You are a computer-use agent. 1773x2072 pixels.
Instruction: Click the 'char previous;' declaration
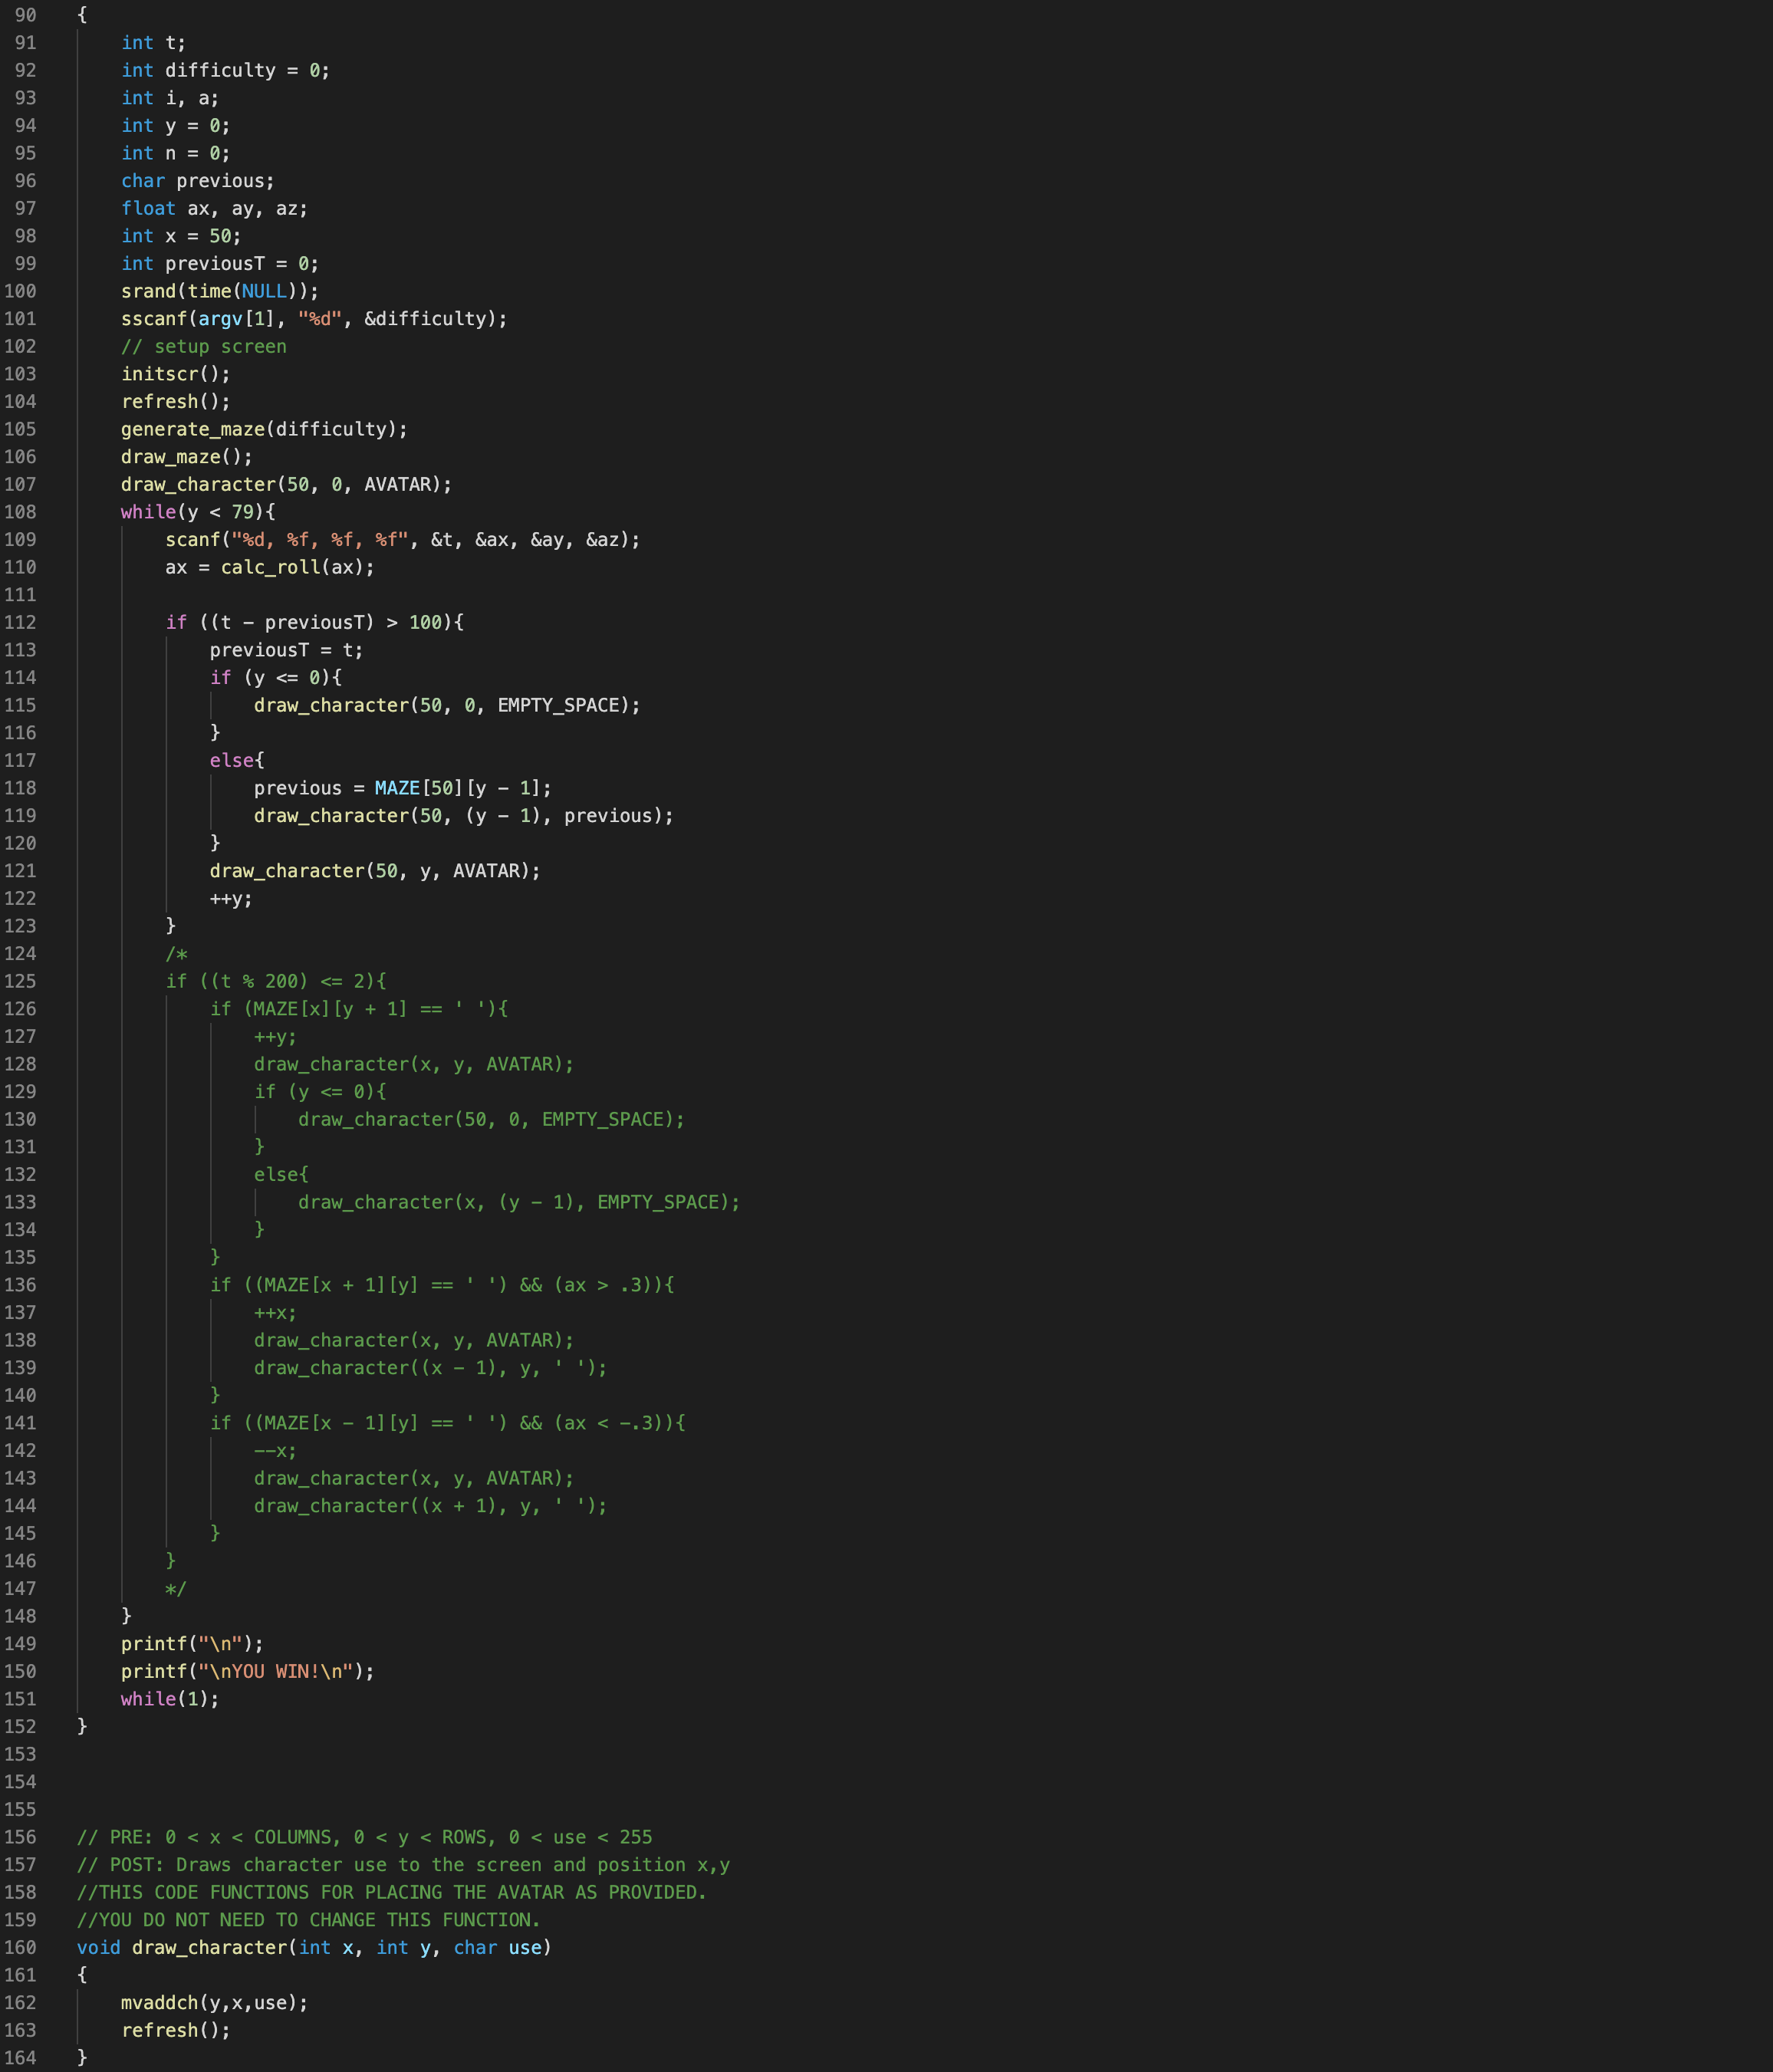tap(197, 181)
